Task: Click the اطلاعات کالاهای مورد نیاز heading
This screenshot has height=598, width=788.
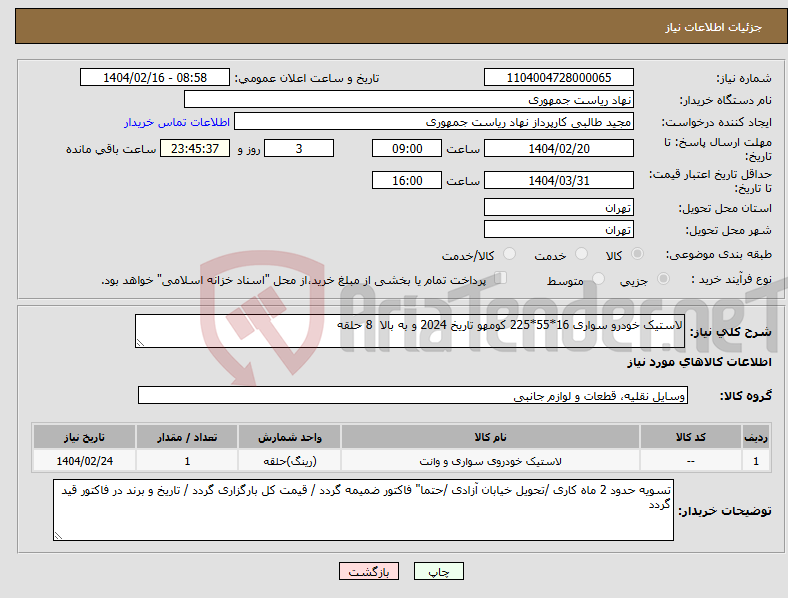Action: [699, 362]
